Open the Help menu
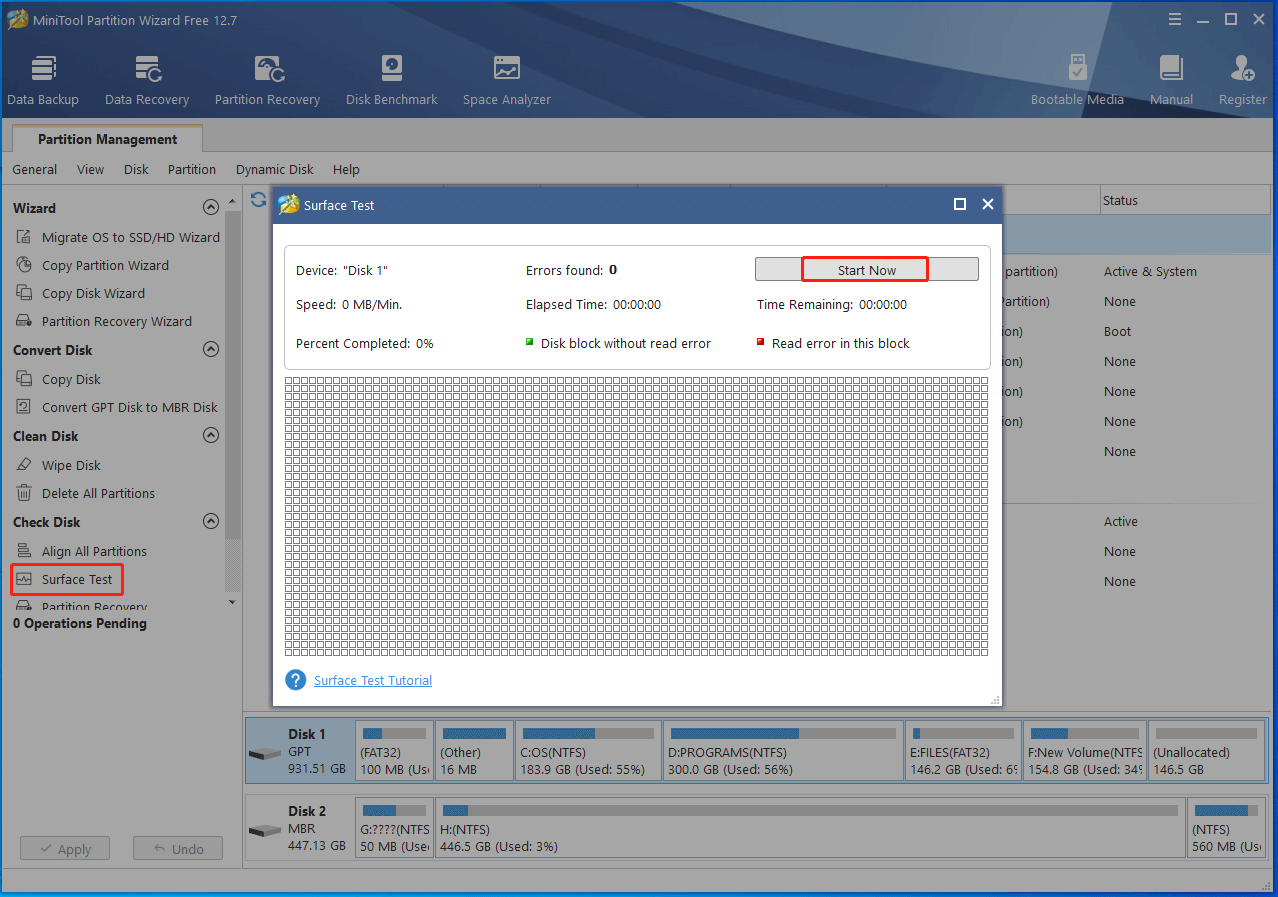1278x897 pixels. point(346,169)
